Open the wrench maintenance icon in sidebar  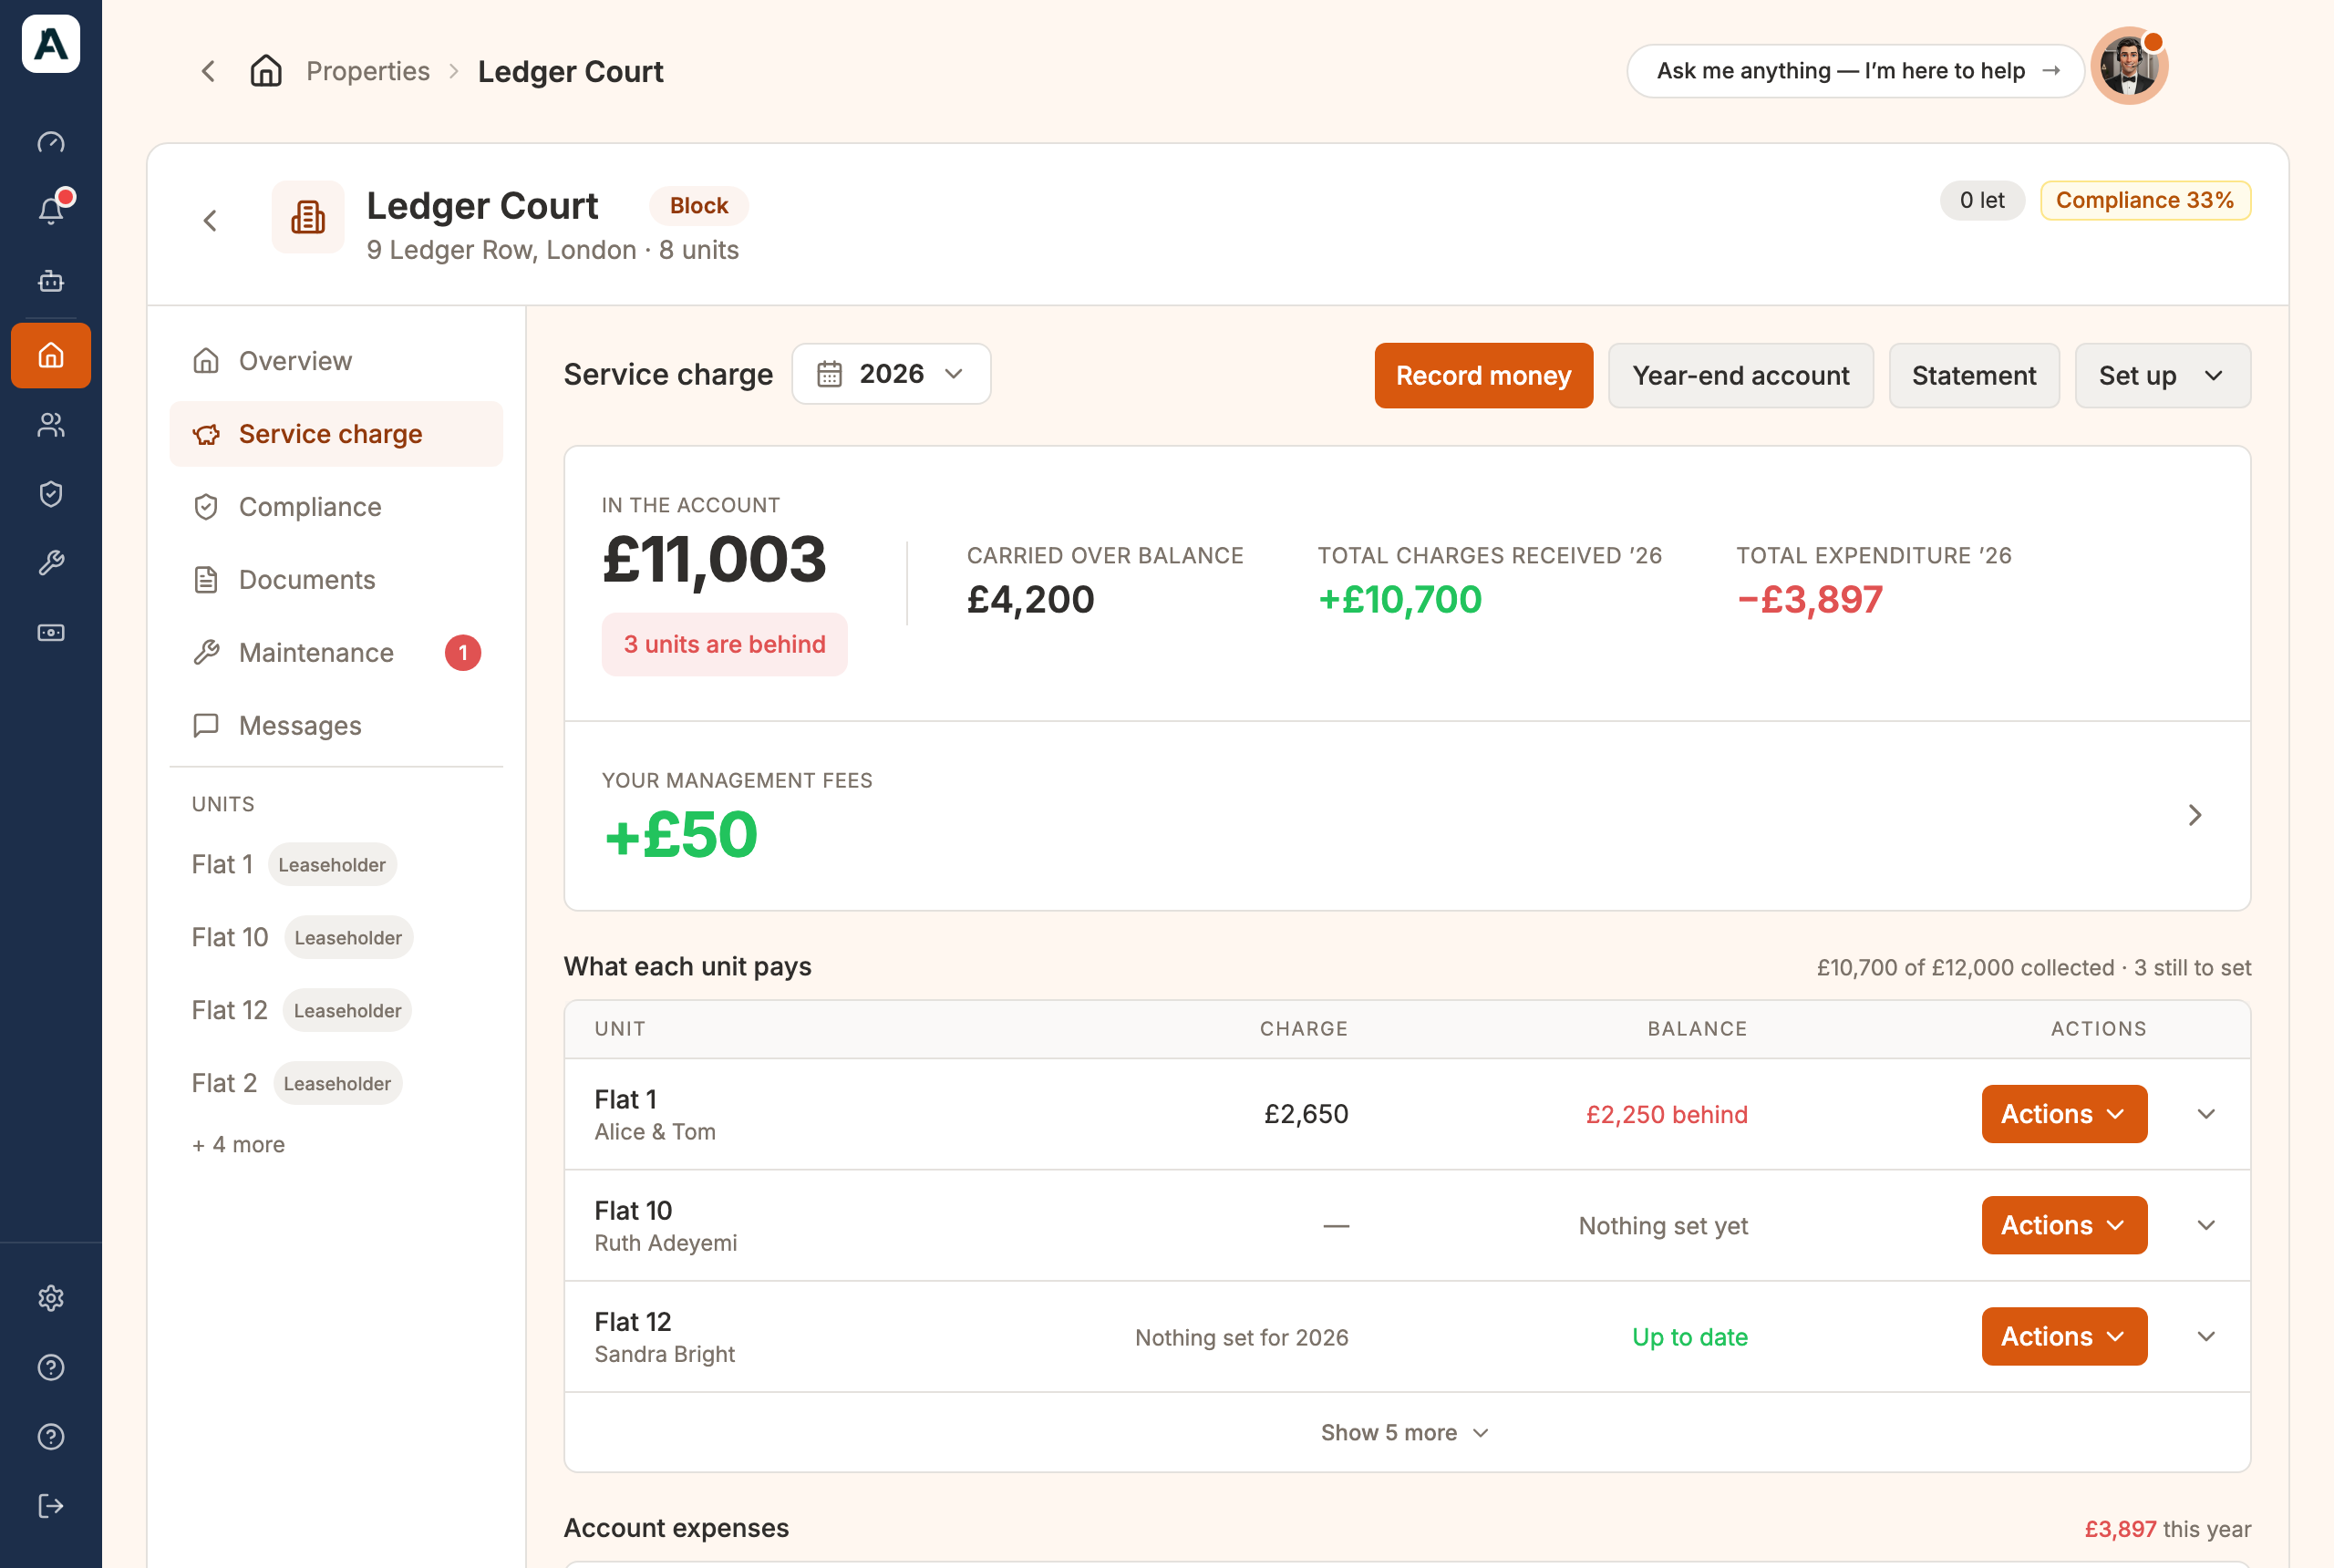point(51,563)
